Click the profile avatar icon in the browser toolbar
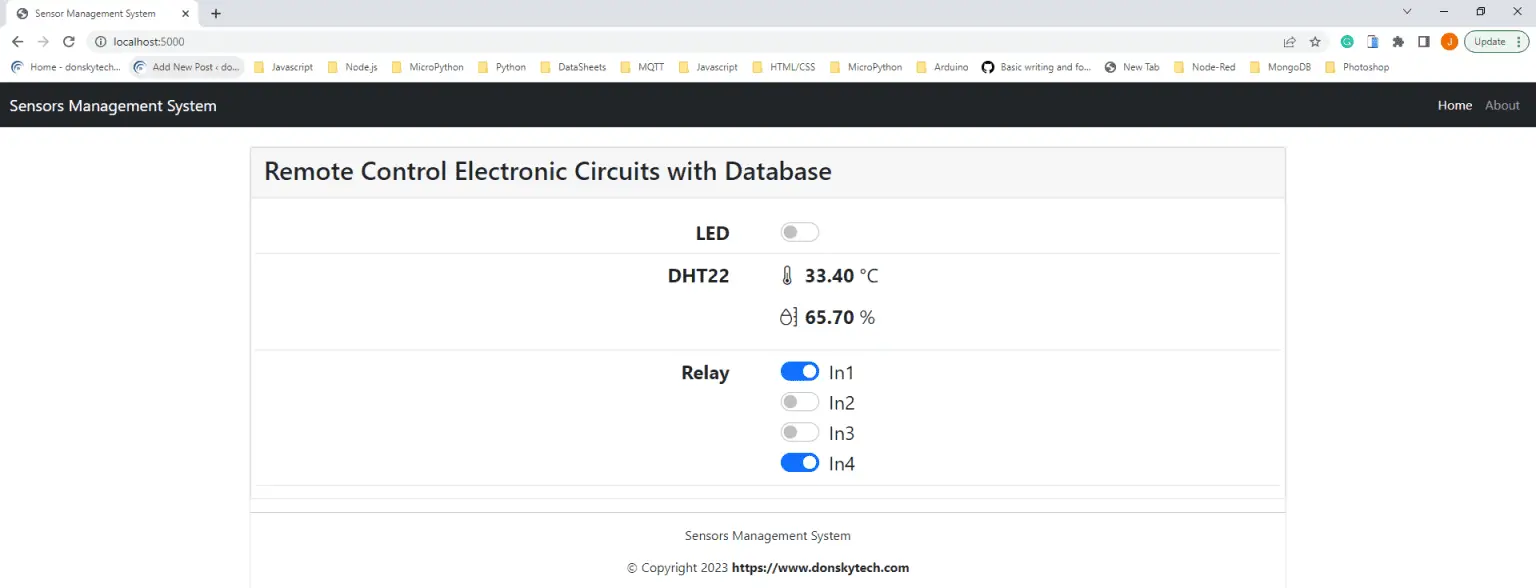This screenshot has width=1536, height=588. 1449,41
